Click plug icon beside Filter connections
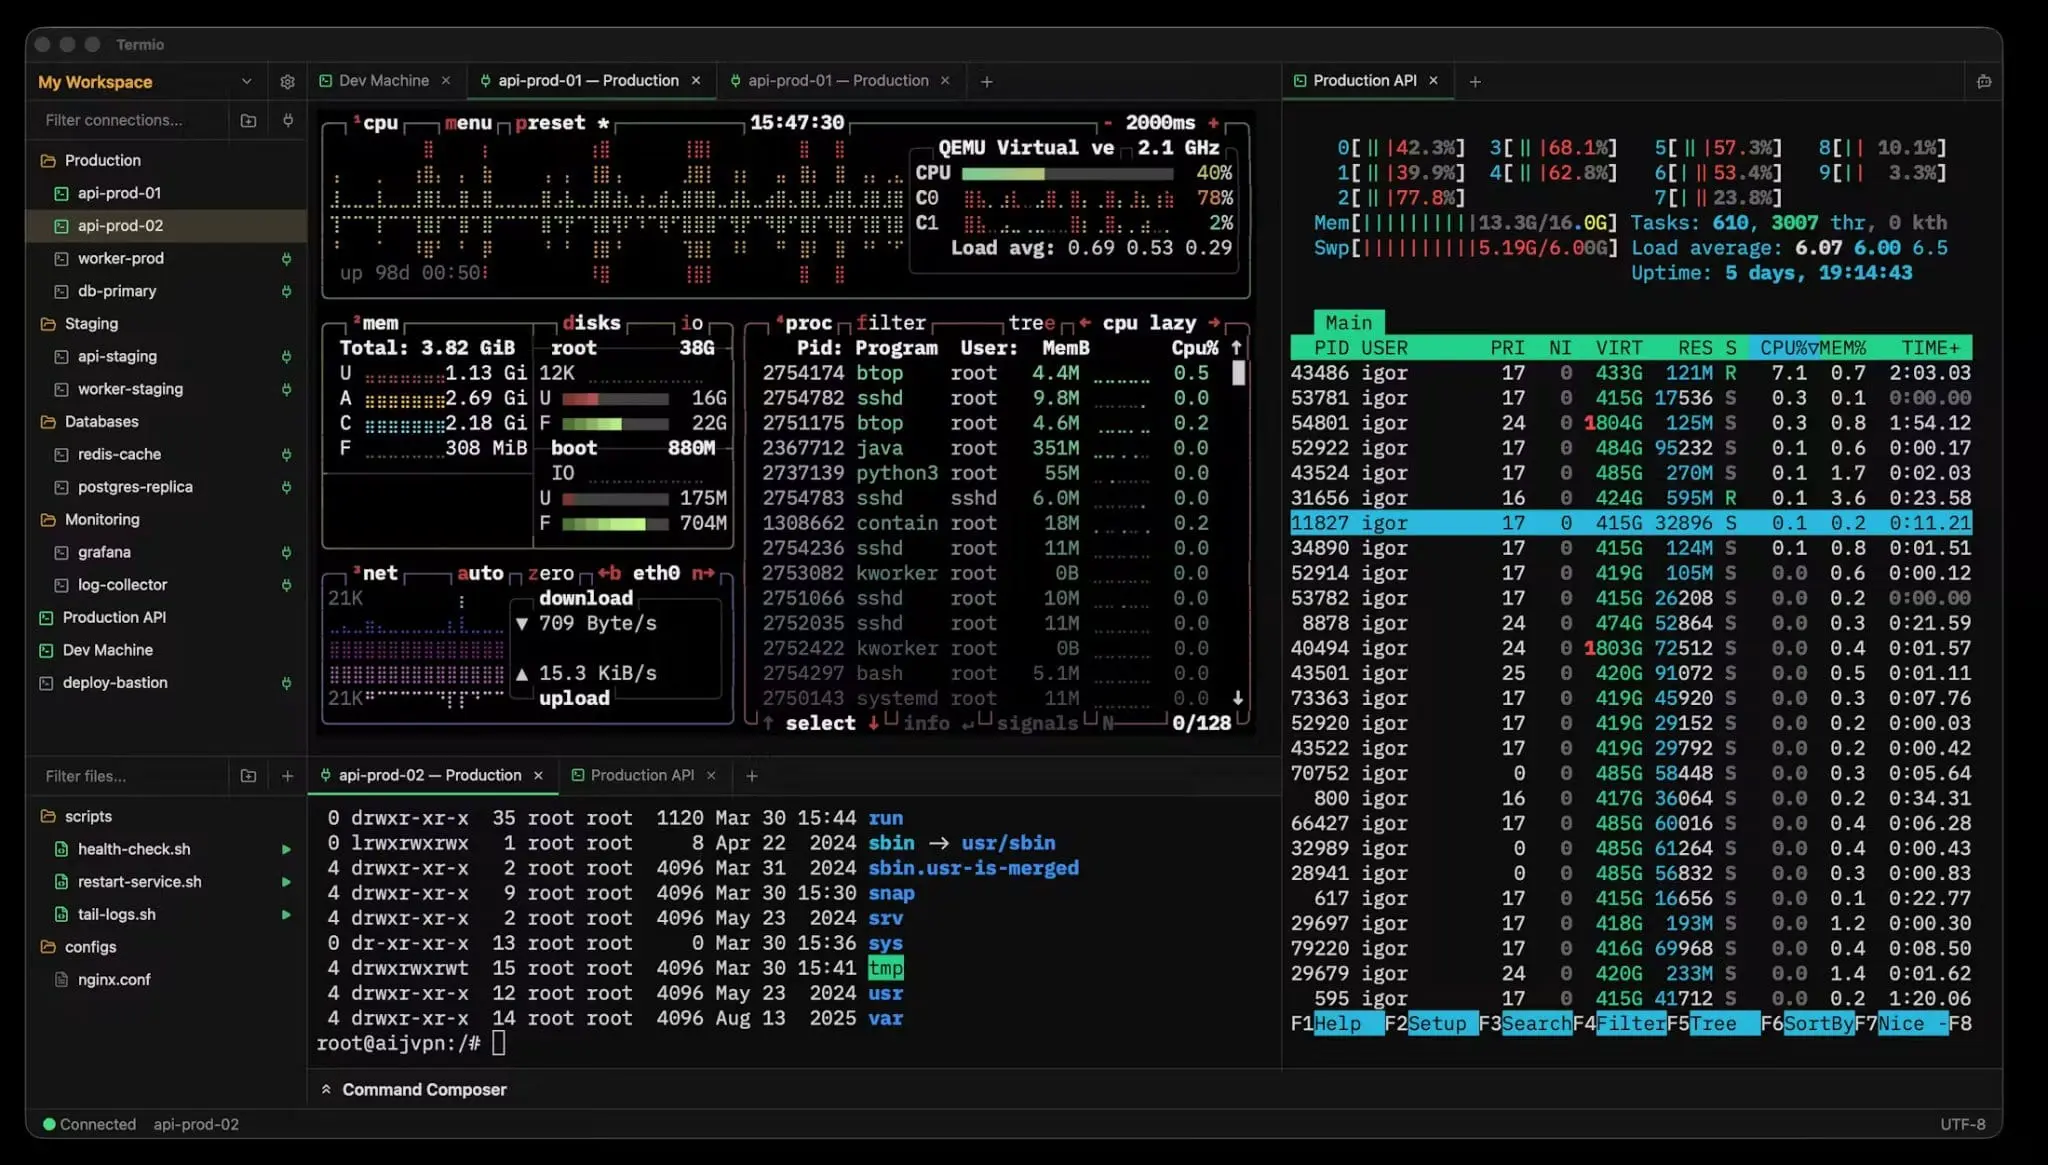 [x=288, y=120]
